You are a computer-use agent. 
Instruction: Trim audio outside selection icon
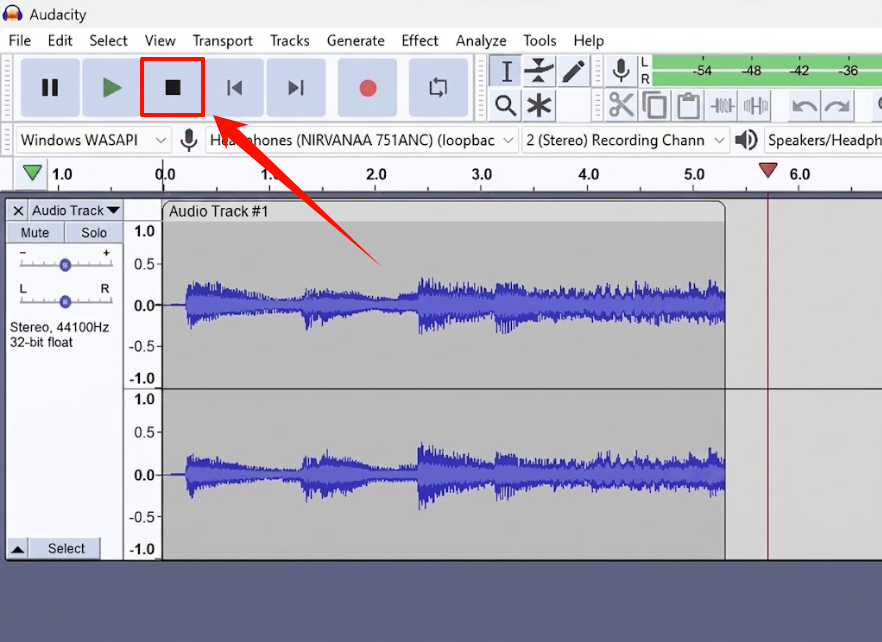722,105
